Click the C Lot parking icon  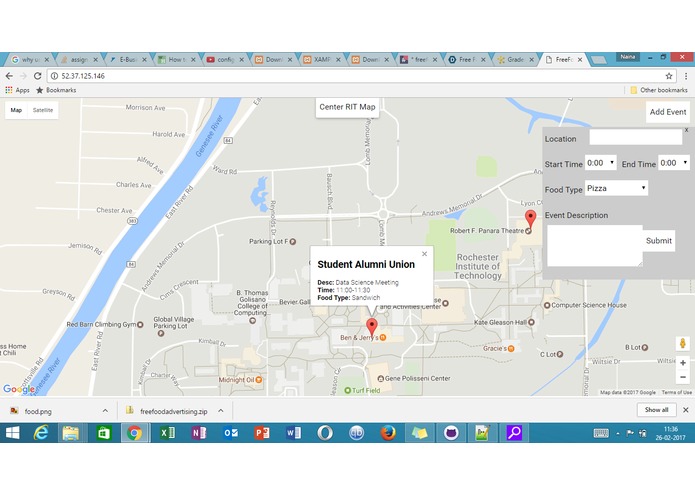coord(560,354)
